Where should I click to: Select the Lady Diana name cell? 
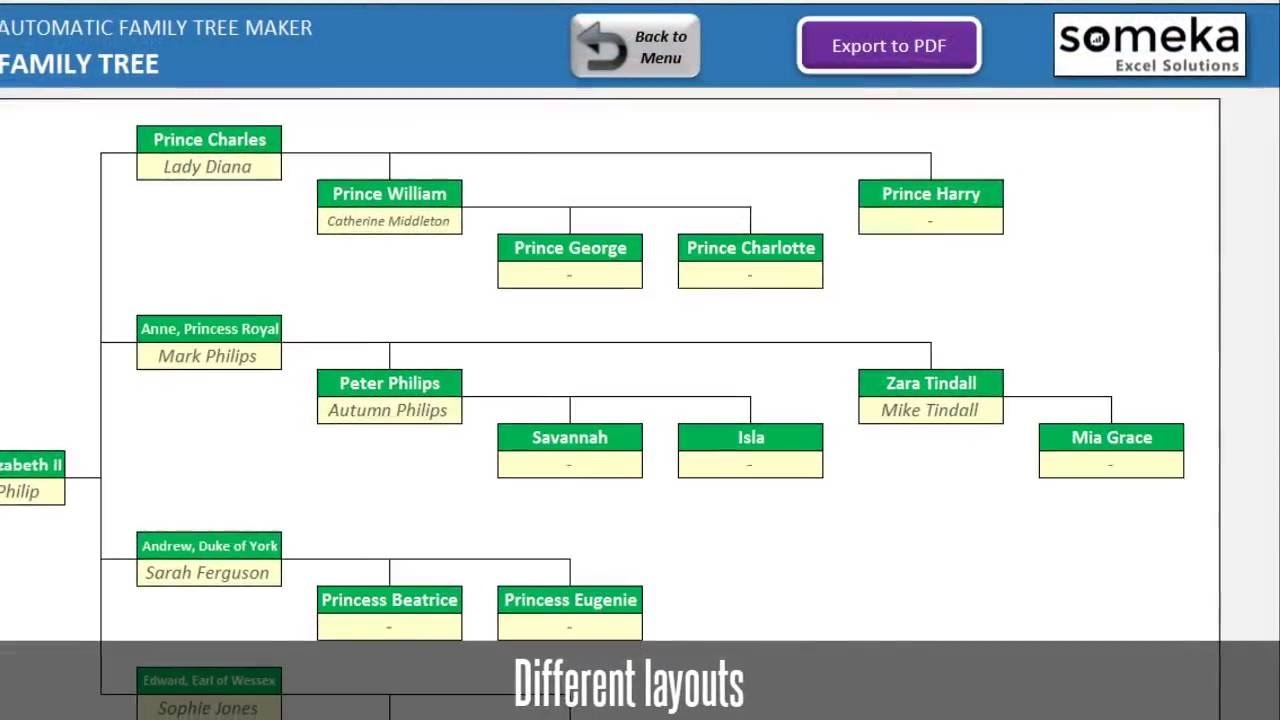click(x=208, y=166)
